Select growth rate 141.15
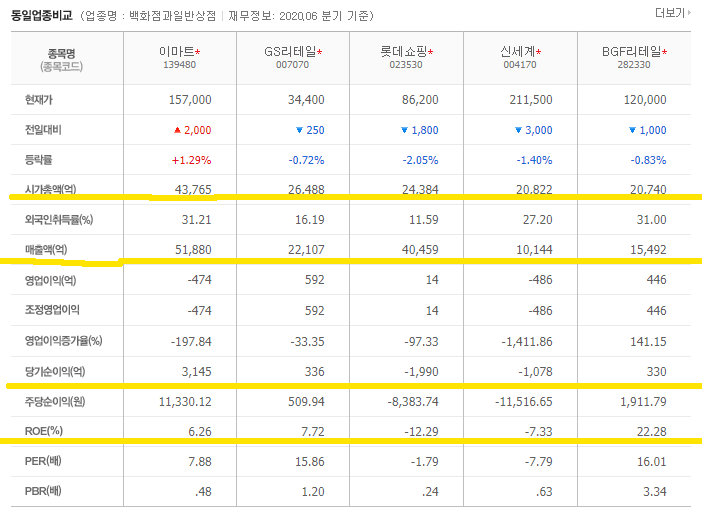This screenshot has height=516, width=702. (648, 342)
